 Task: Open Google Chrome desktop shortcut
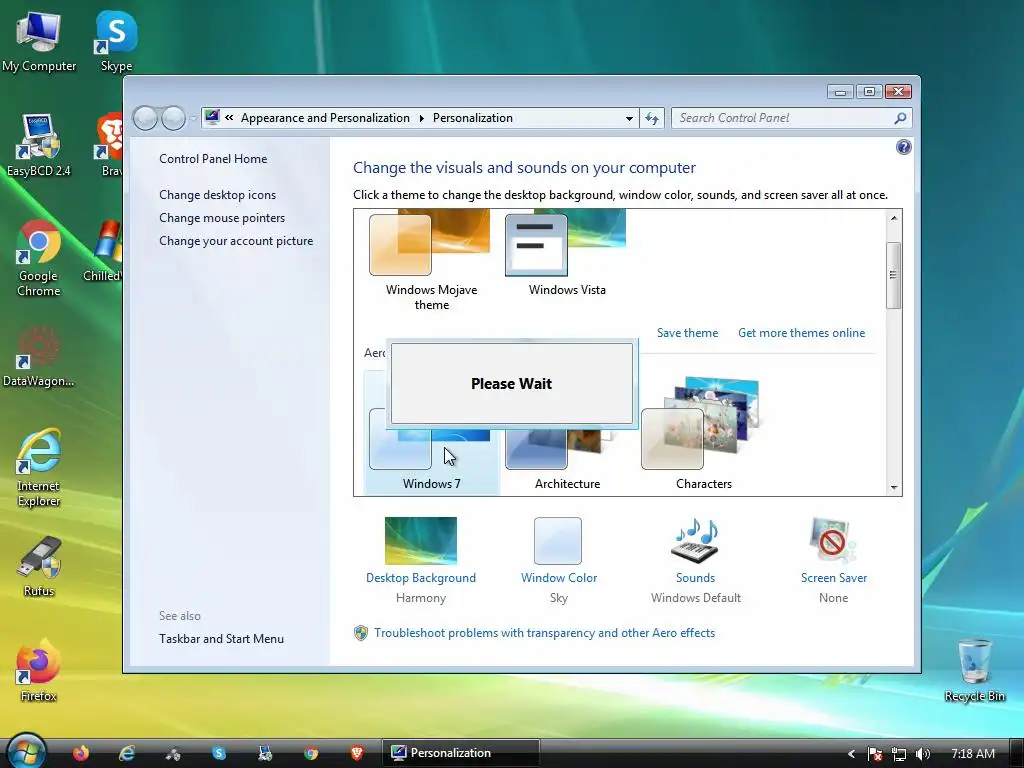(x=39, y=258)
